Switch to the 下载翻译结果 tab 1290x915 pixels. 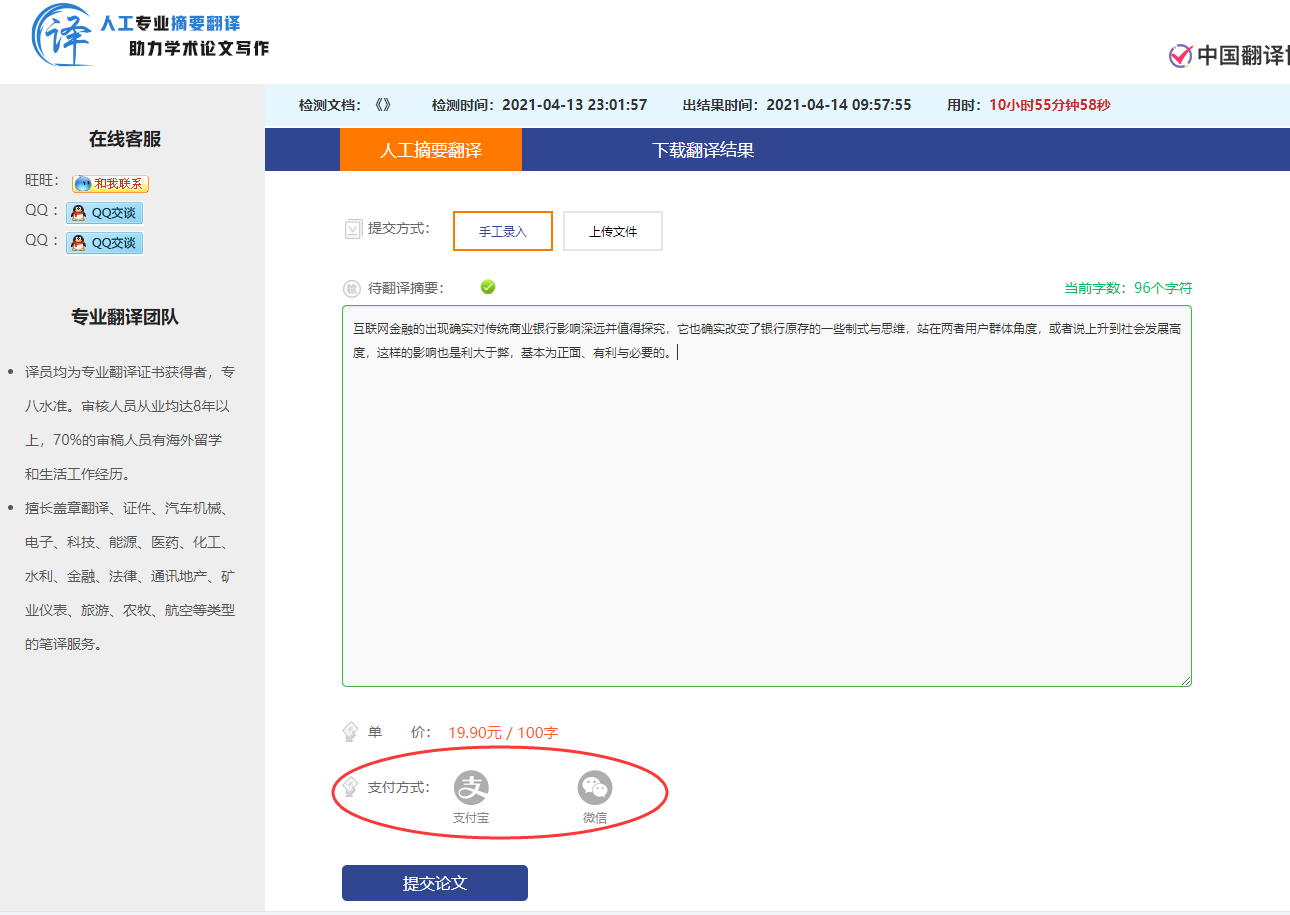[x=703, y=150]
